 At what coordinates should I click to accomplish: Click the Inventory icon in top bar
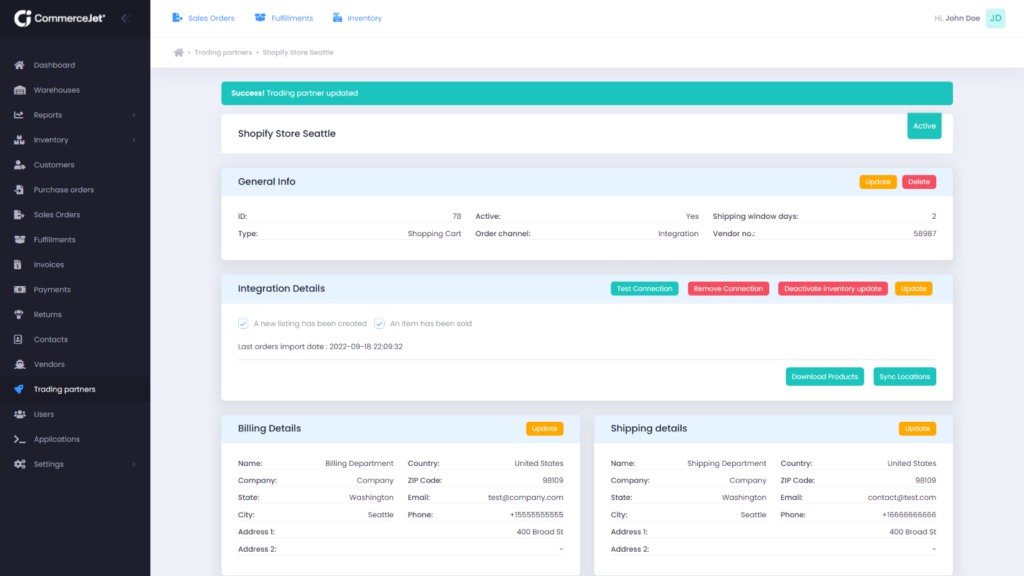337,18
